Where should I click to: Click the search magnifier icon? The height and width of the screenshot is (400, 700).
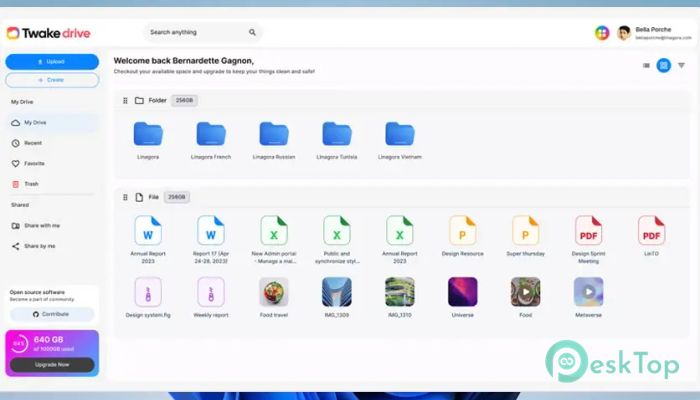[x=252, y=32]
